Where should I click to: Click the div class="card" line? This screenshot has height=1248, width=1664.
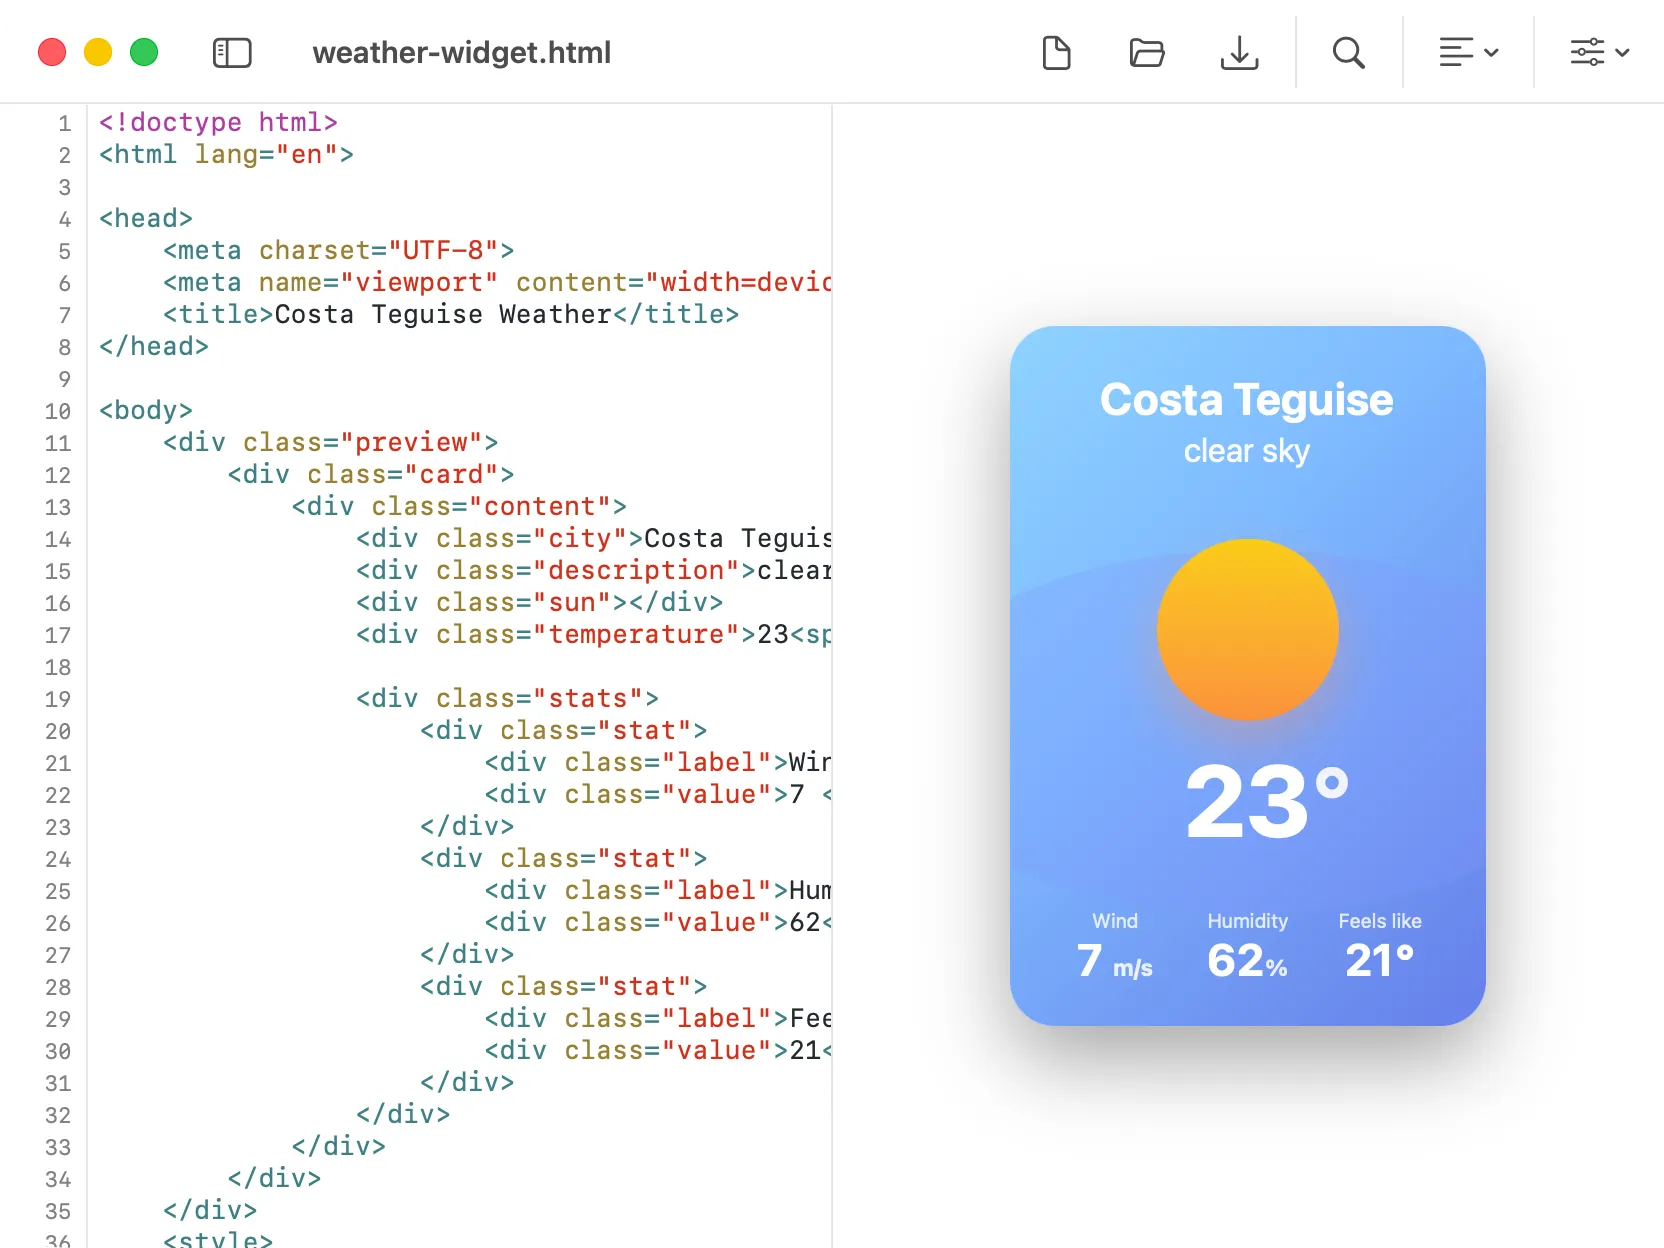click(371, 474)
